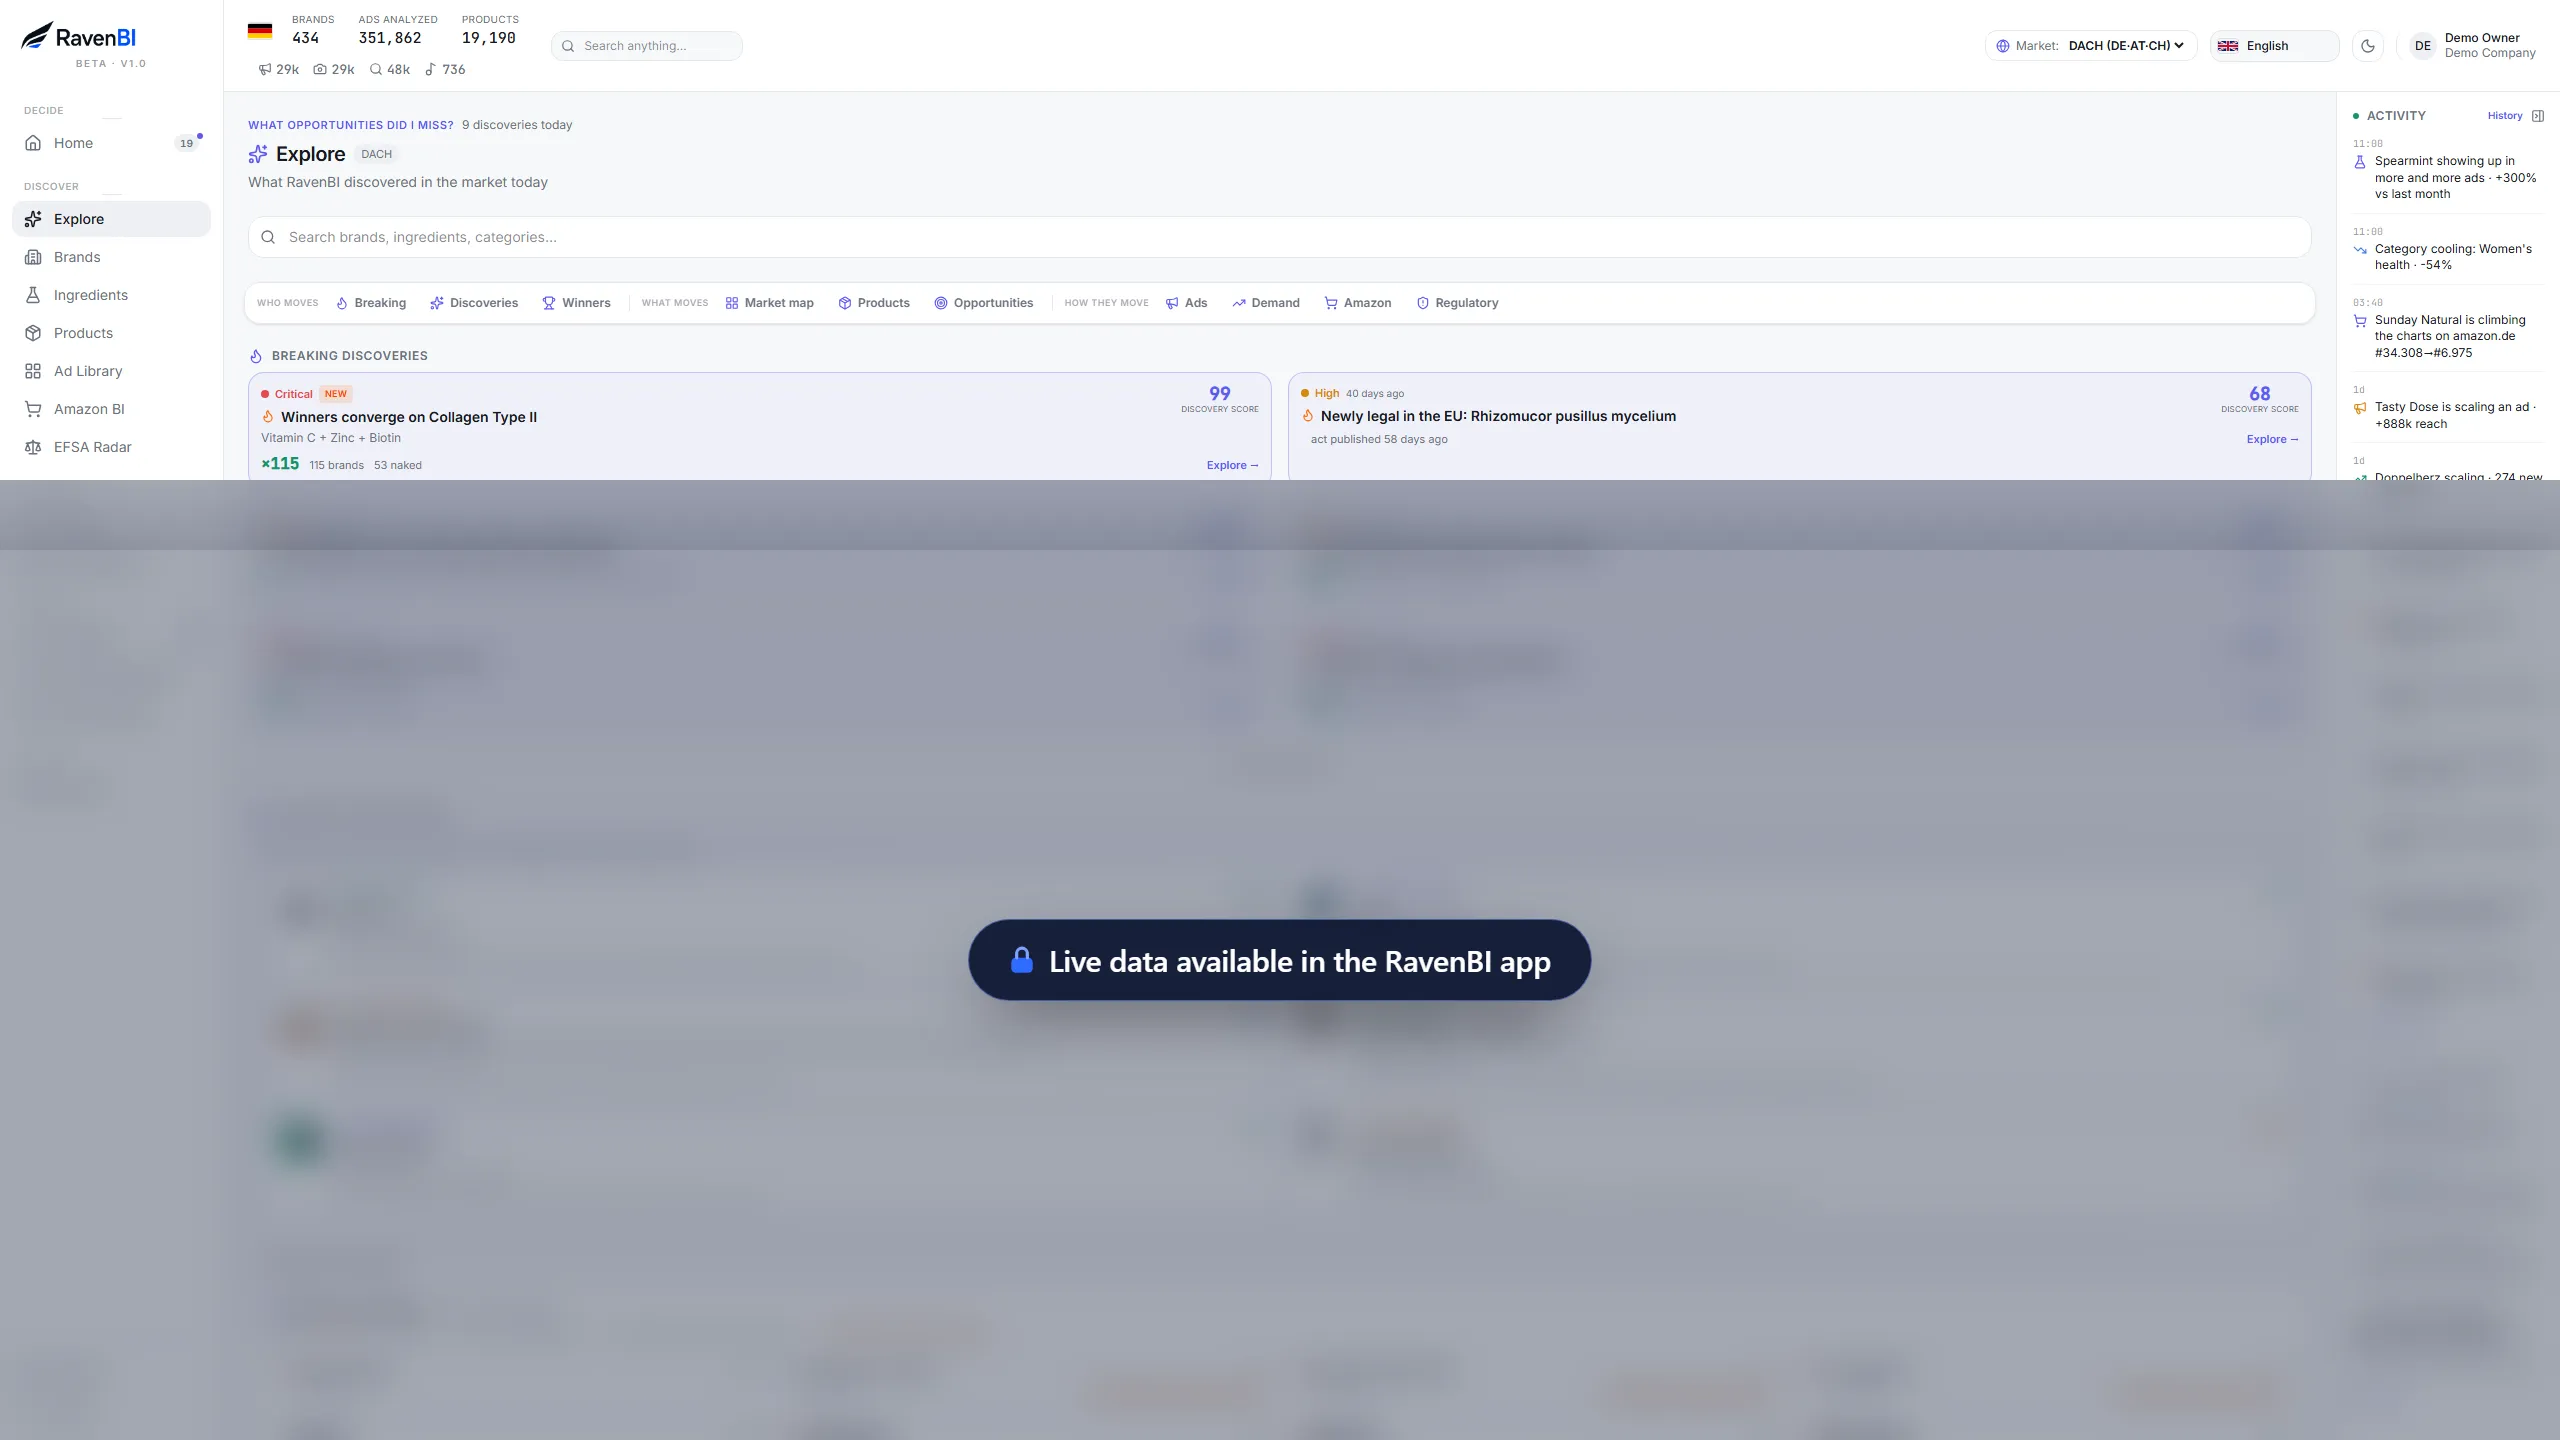Click the 48k search count stat

(x=390, y=70)
